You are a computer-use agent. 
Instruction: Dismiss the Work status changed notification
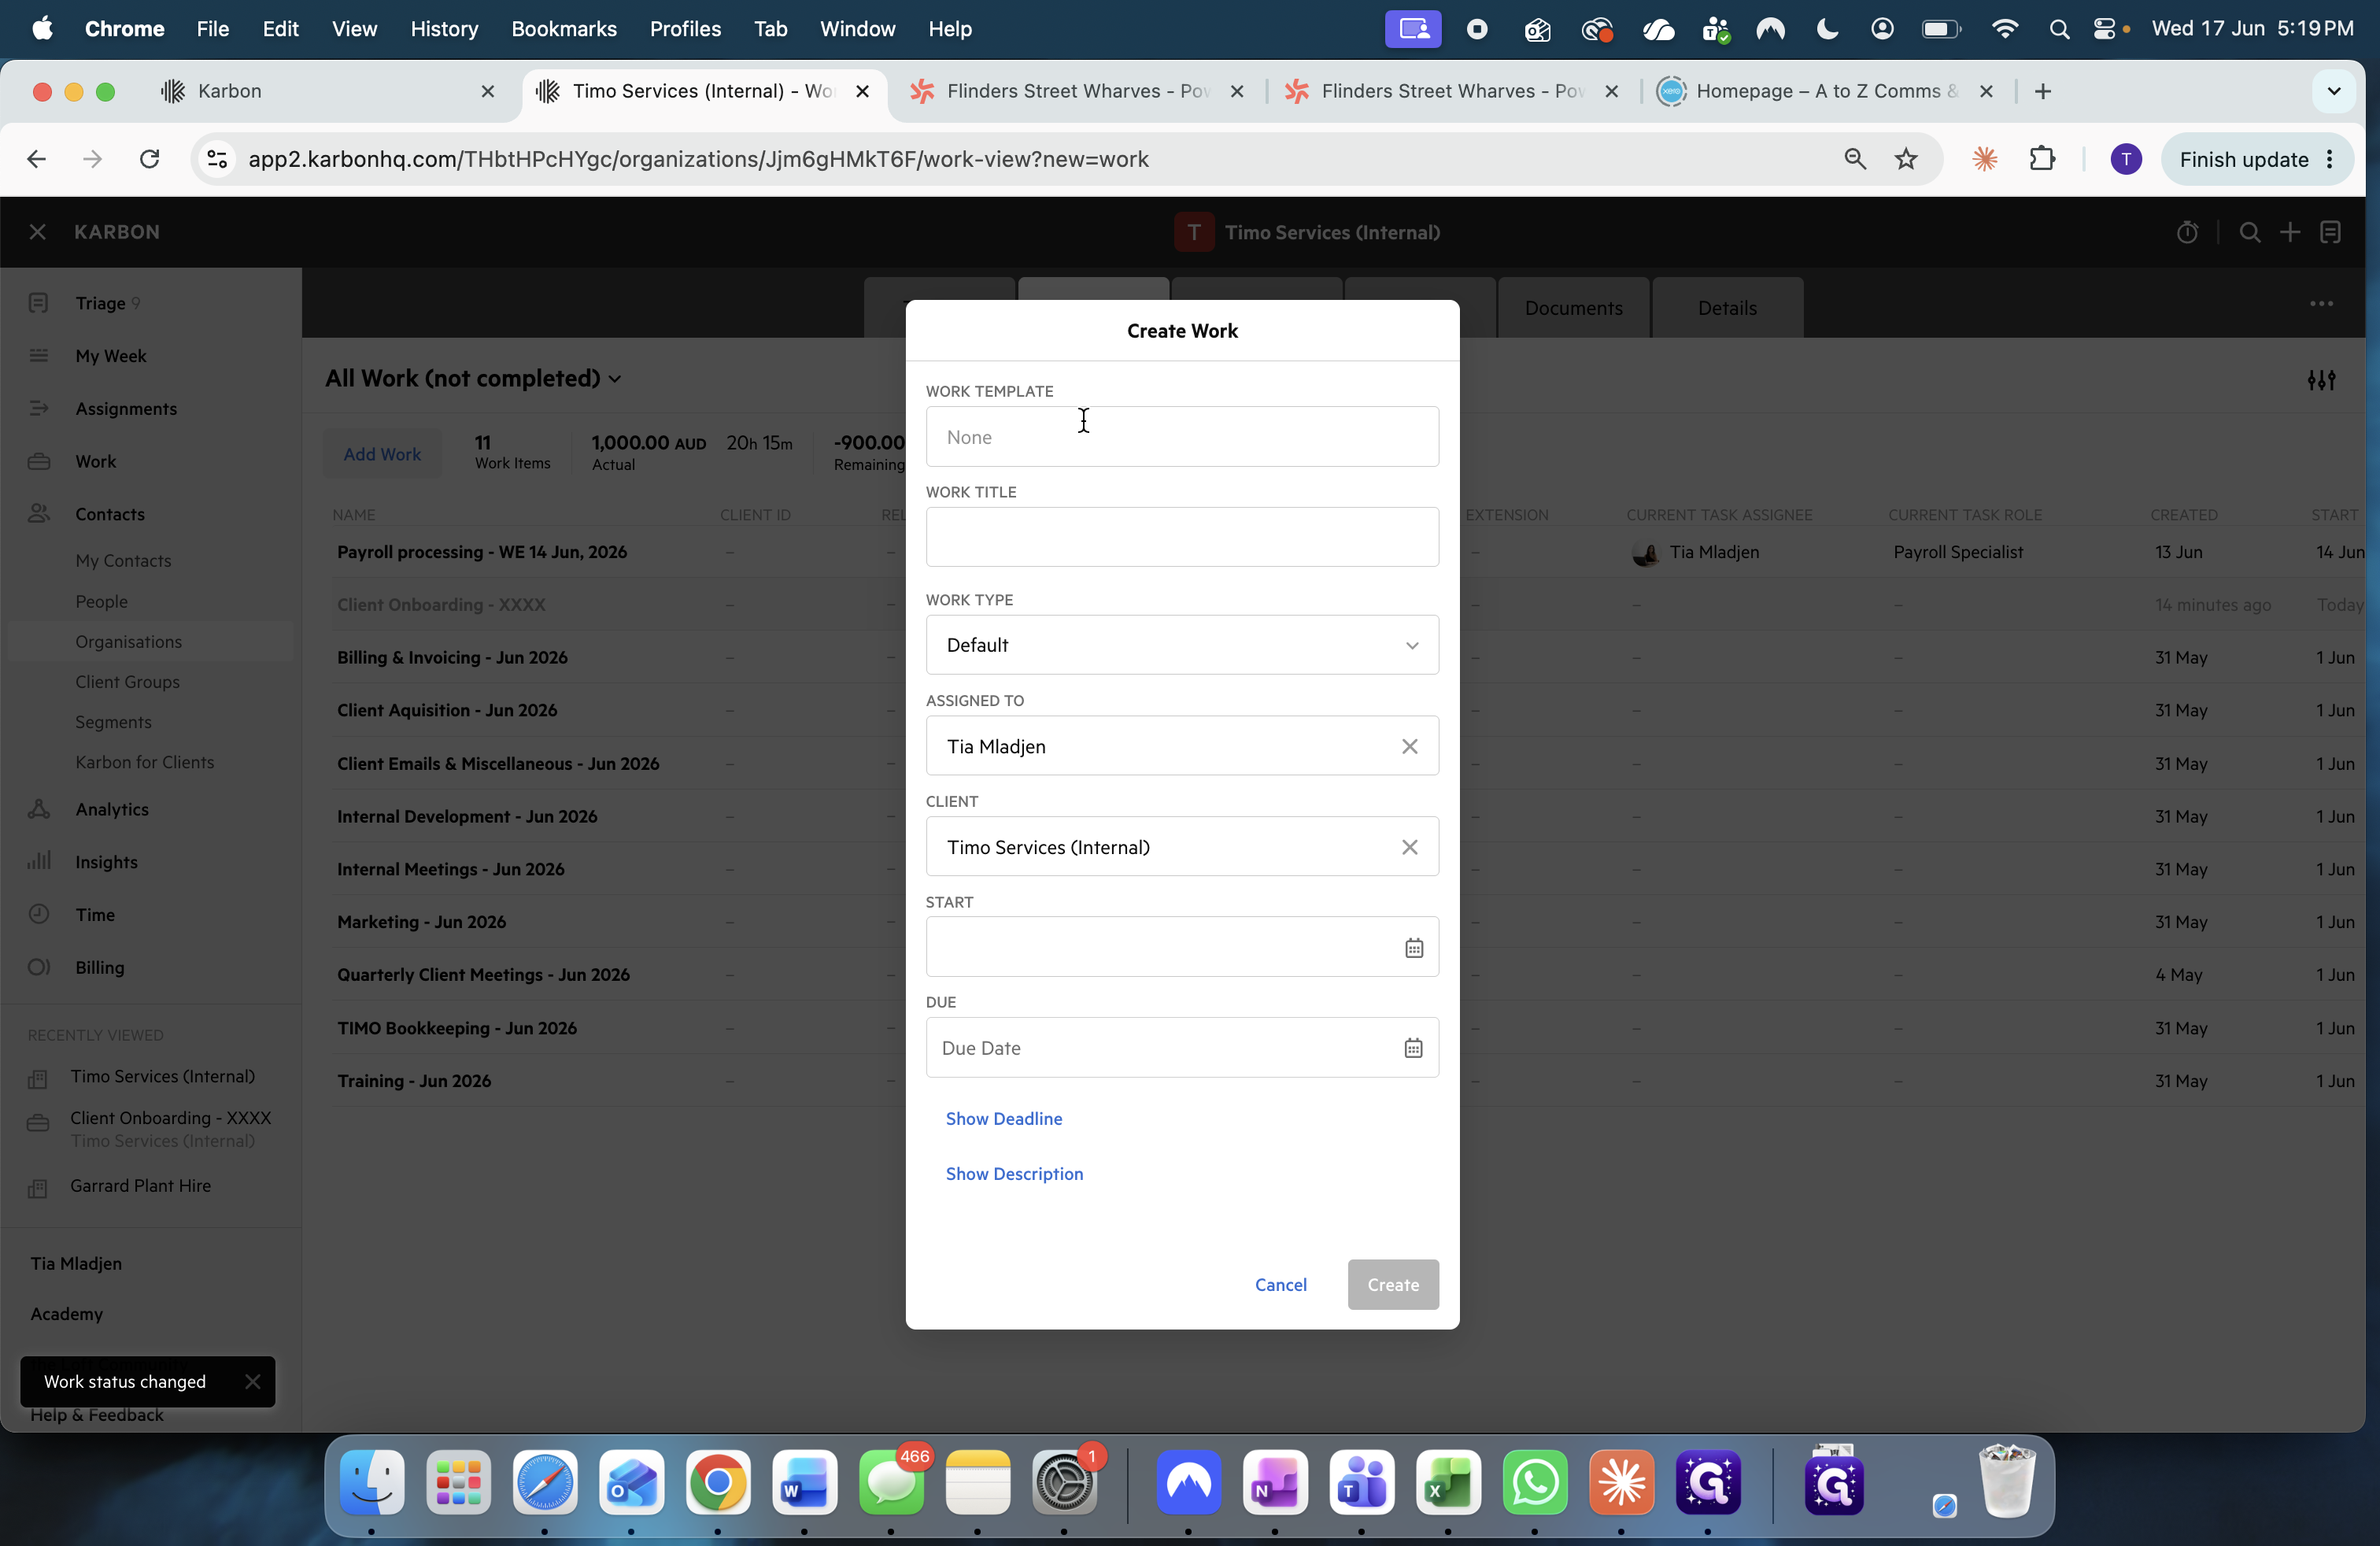pos(252,1381)
